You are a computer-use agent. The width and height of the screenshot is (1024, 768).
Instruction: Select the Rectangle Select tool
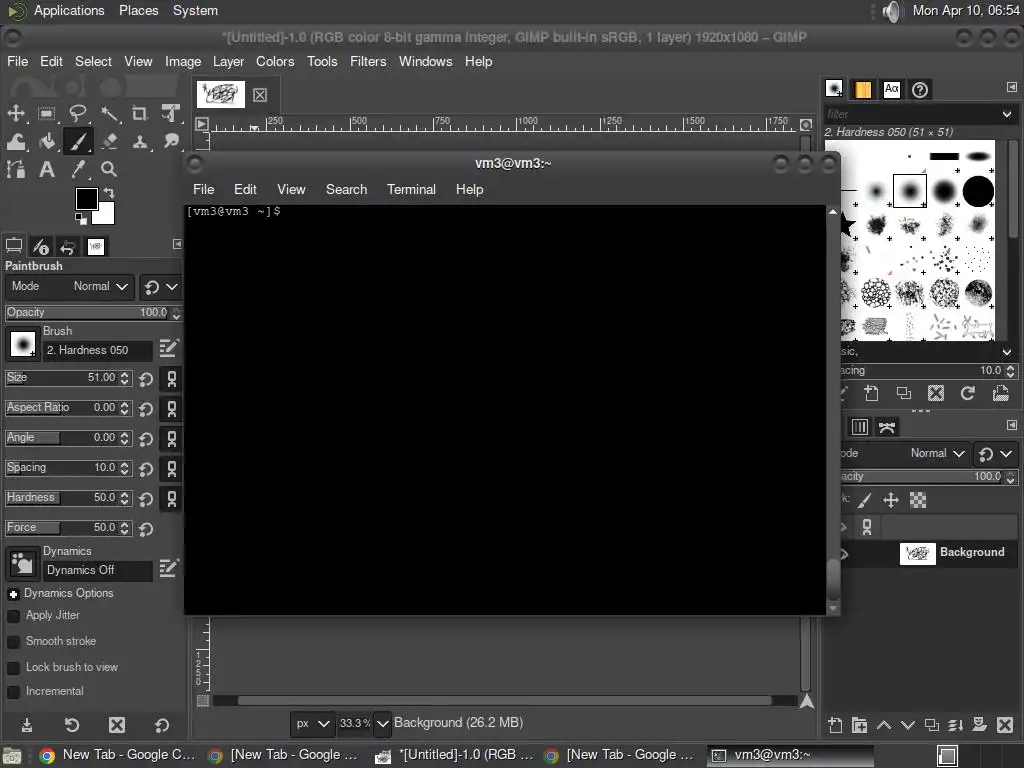(x=46, y=113)
